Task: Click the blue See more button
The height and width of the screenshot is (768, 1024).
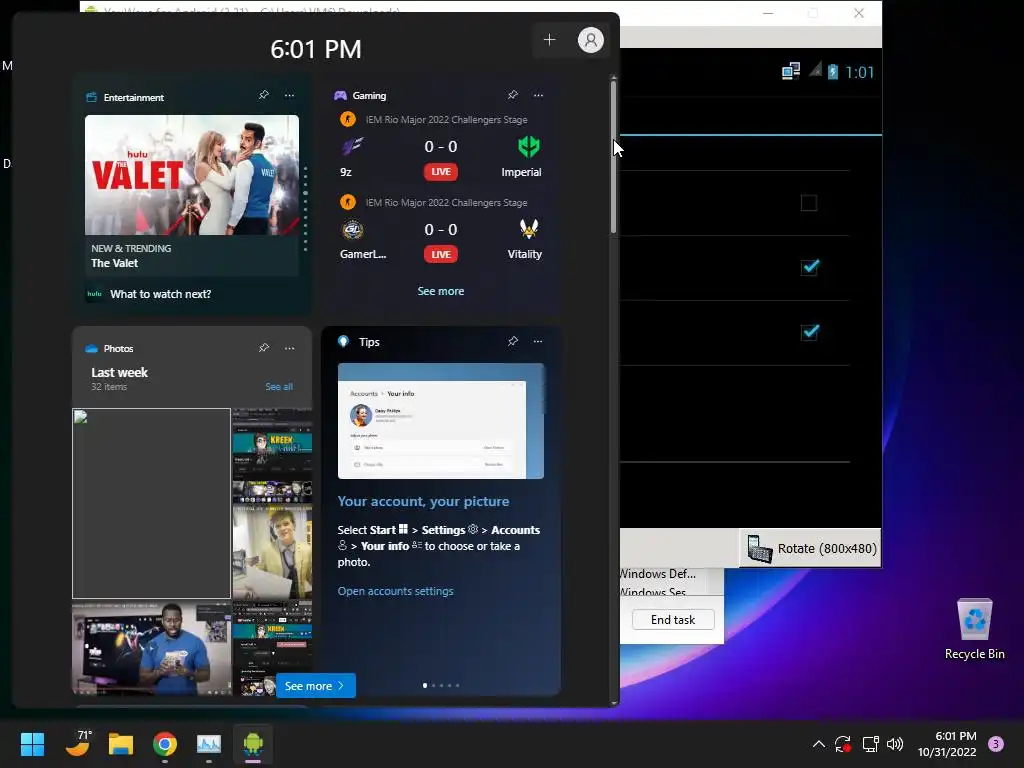Action: (315, 686)
